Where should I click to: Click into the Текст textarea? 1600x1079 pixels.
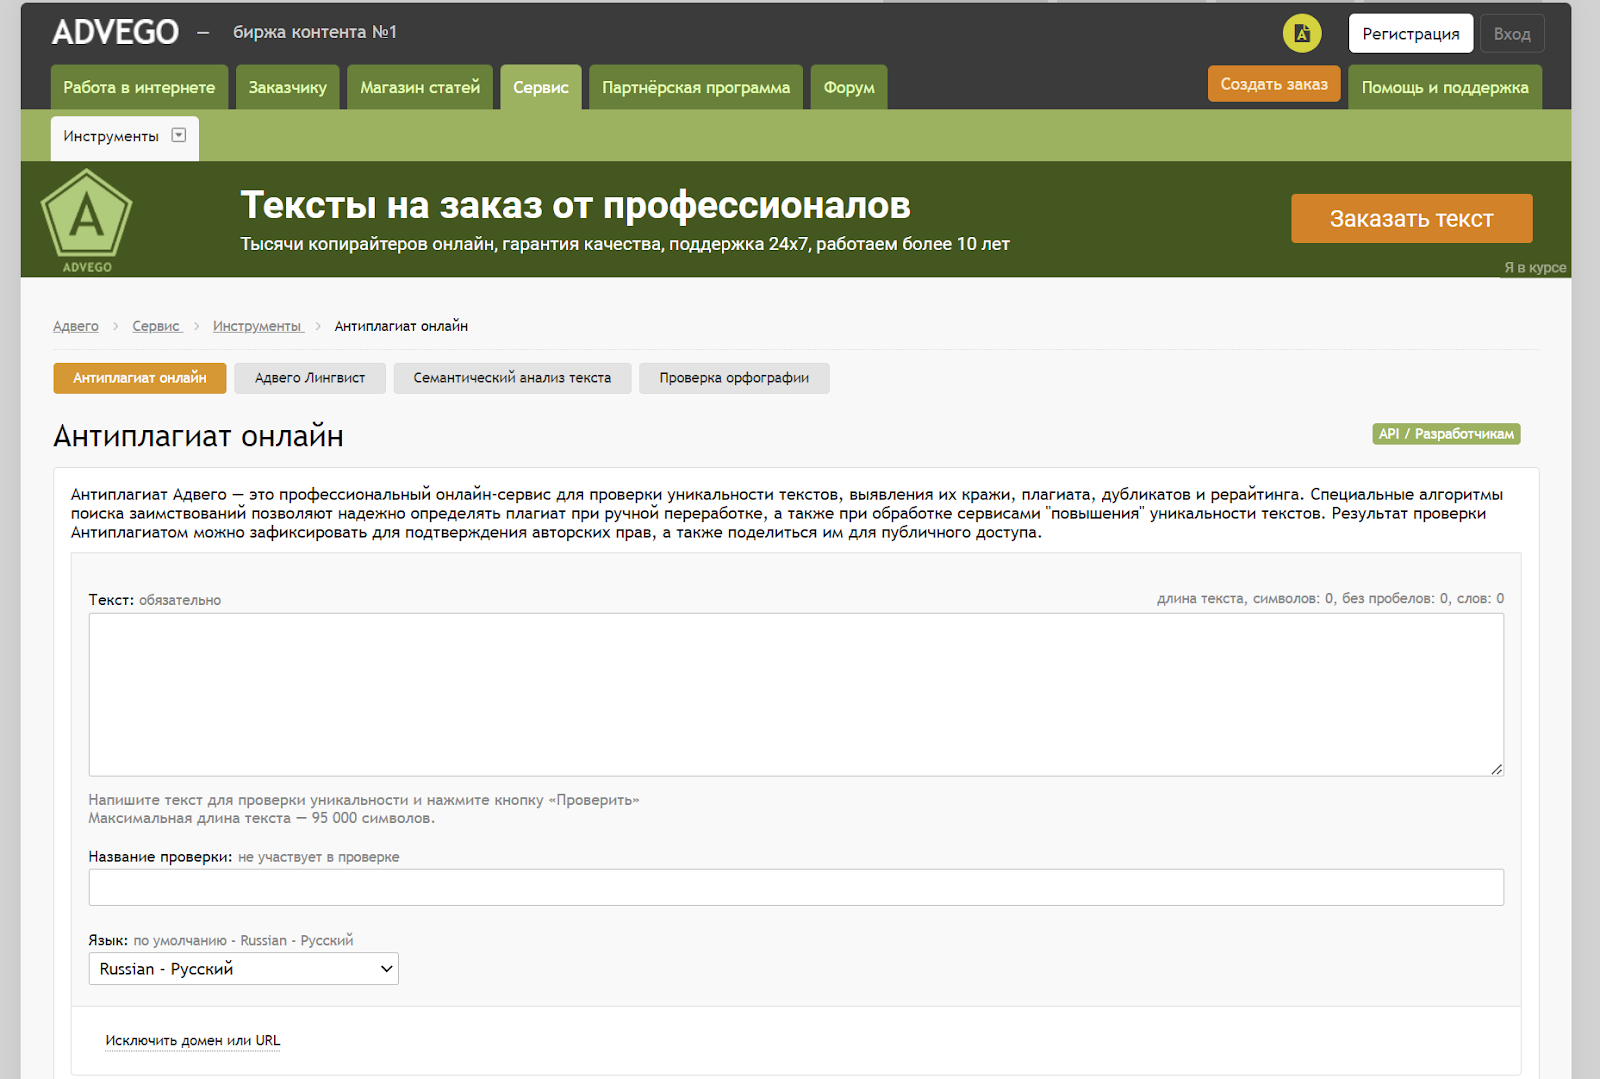(796, 695)
